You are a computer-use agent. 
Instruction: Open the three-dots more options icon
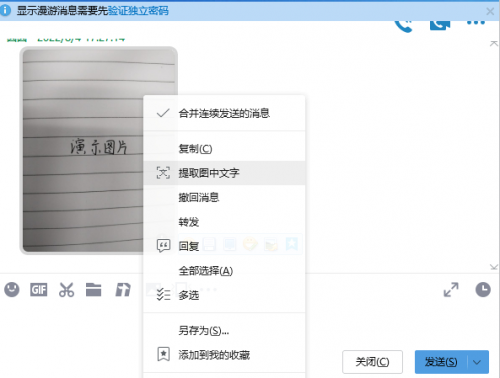coord(476,23)
